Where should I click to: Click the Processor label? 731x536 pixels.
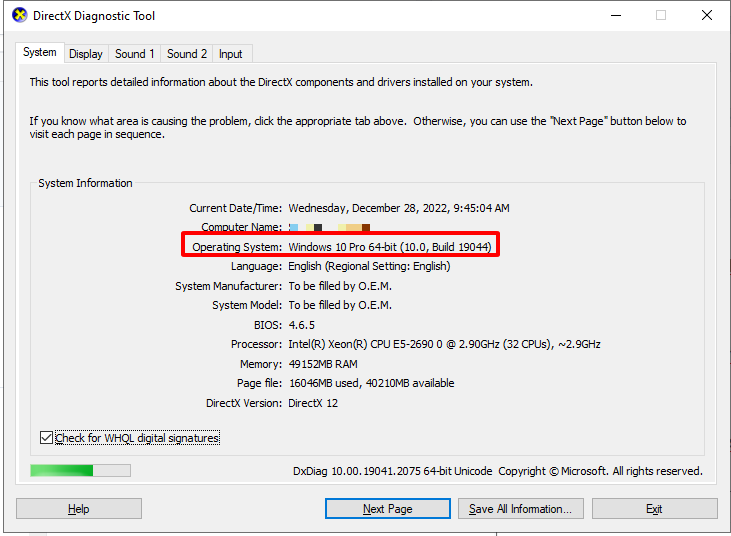click(256, 344)
